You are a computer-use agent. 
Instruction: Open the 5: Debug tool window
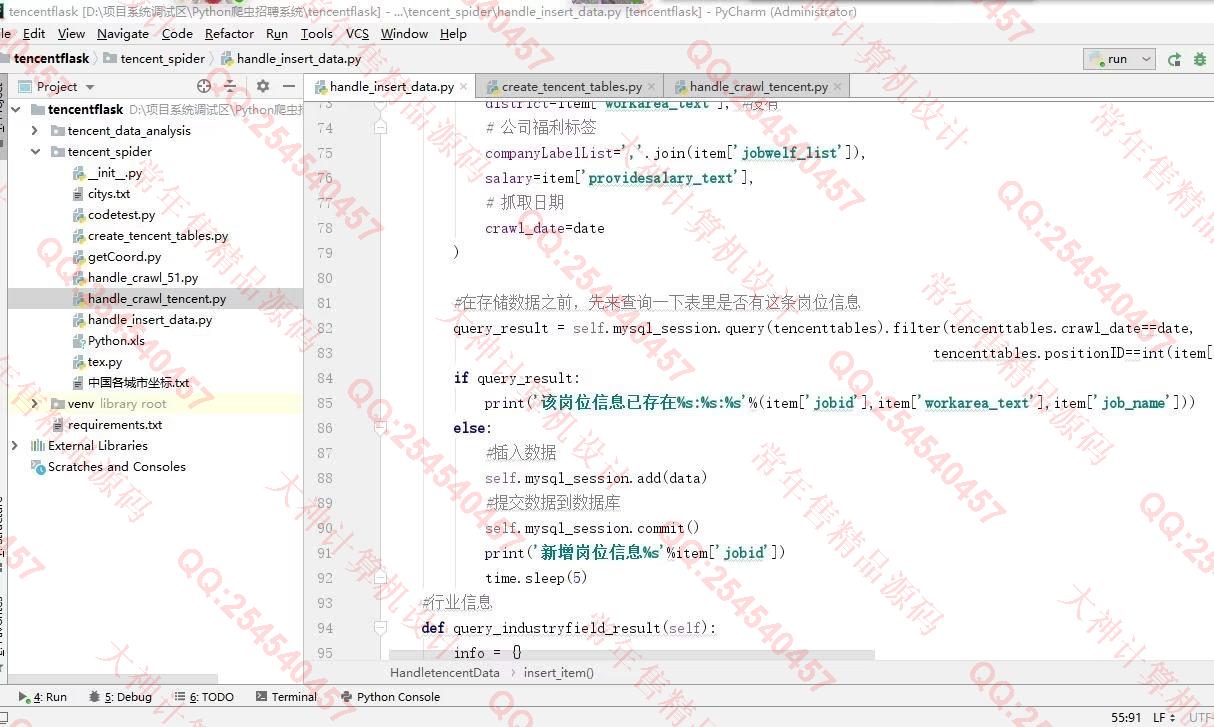(119, 697)
